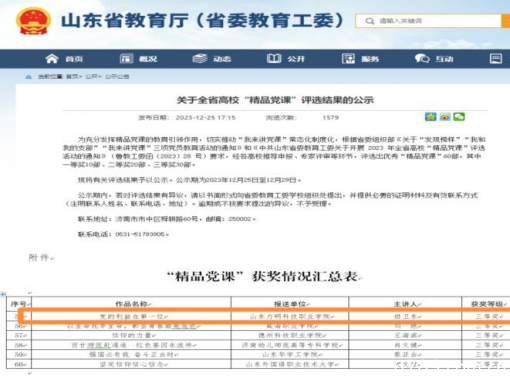The image size is (510, 377).
Task: Click the green WeChat share icon
Action: point(459,117)
